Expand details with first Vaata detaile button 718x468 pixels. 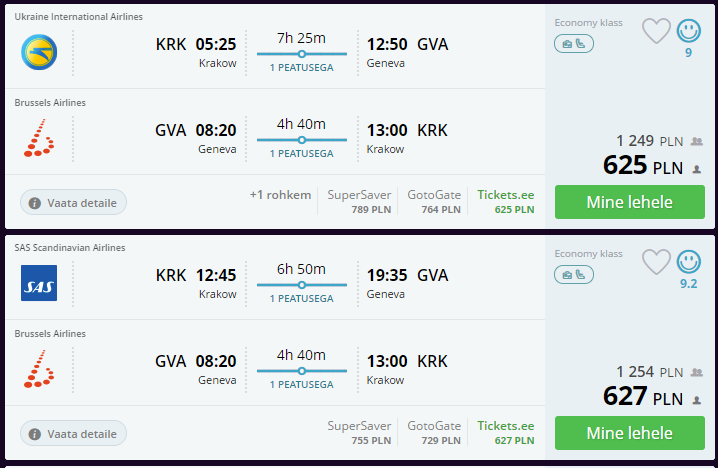(73, 202)
